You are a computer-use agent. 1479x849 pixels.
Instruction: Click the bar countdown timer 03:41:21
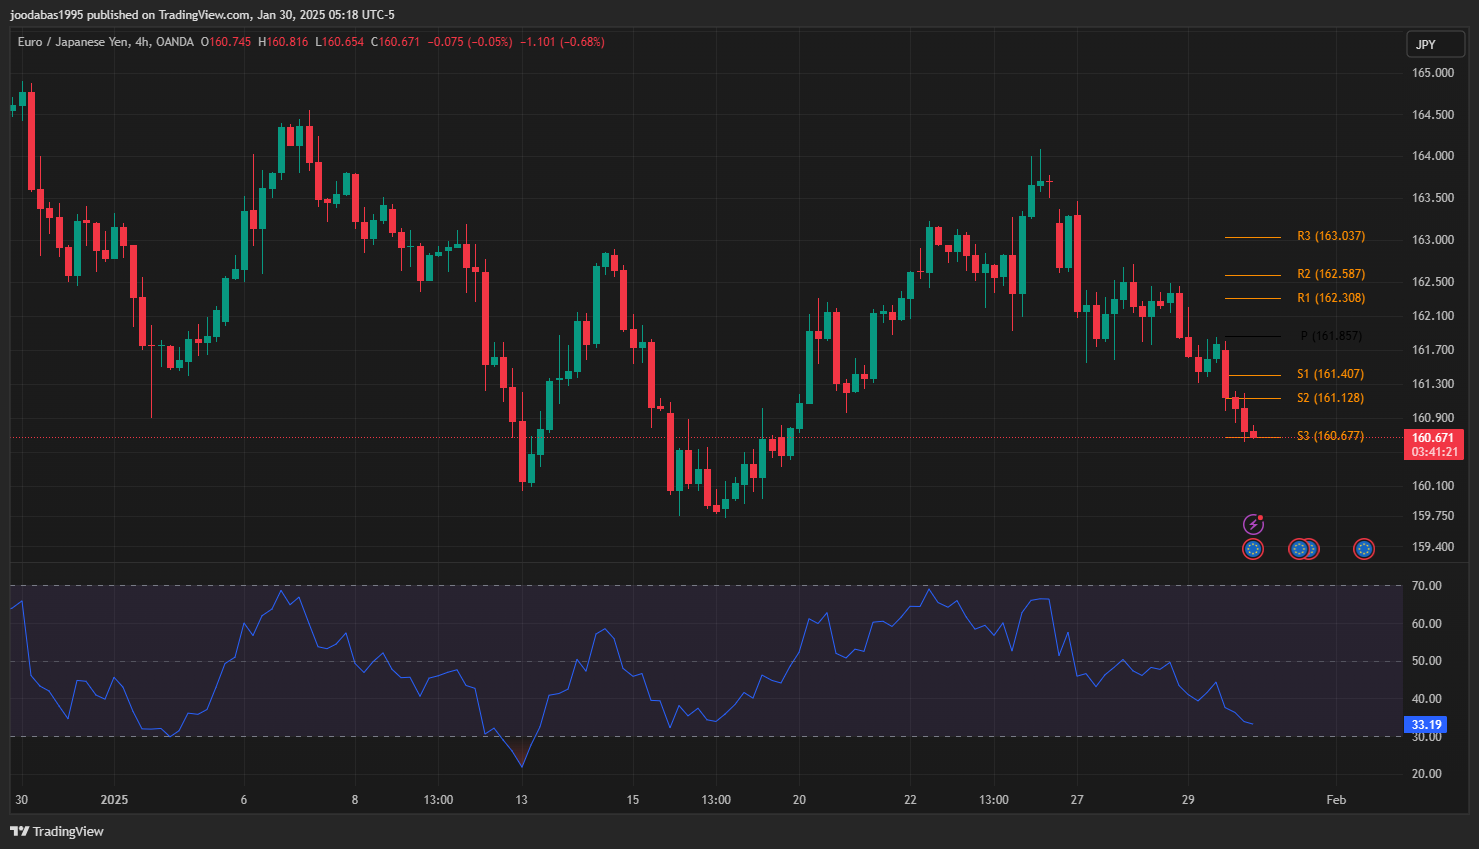pyautogui.click(x=1433, y=452)
